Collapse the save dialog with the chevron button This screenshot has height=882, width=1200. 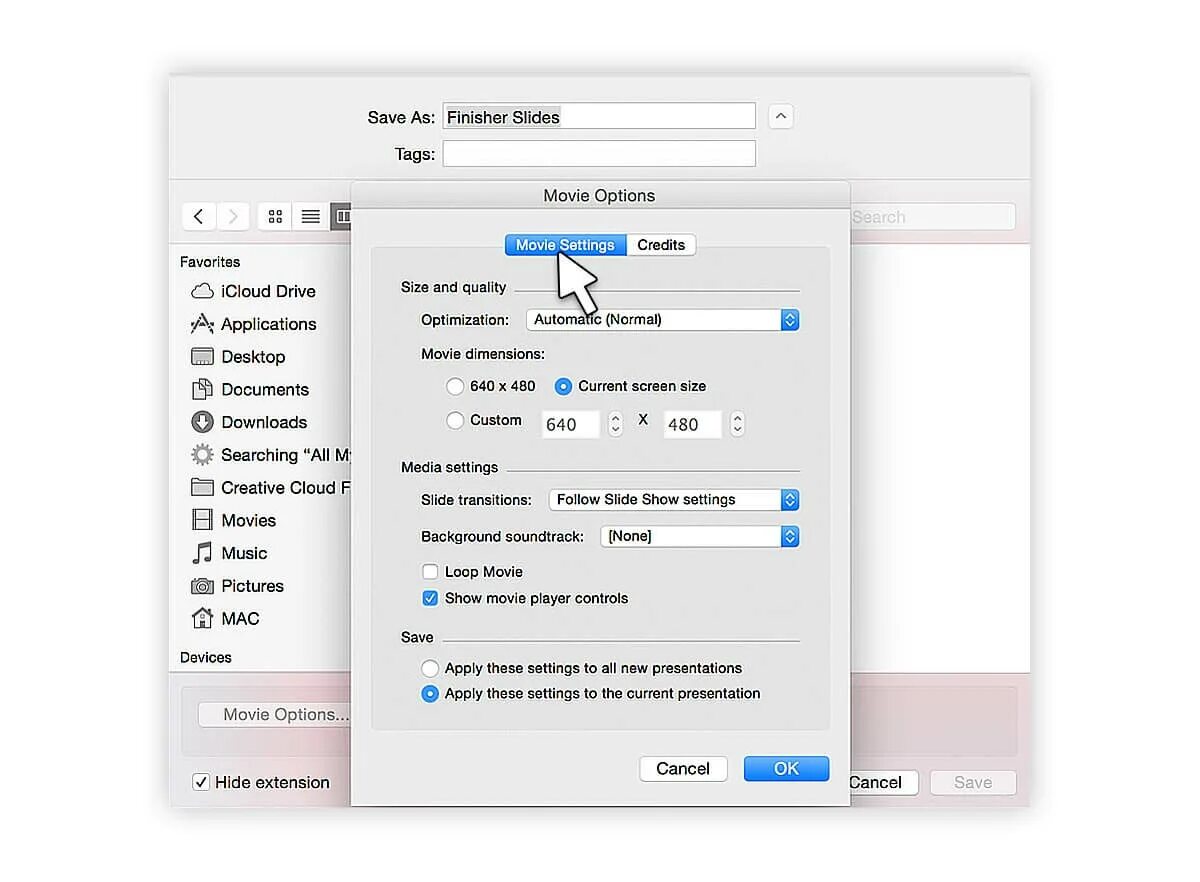tap(782, 117)
